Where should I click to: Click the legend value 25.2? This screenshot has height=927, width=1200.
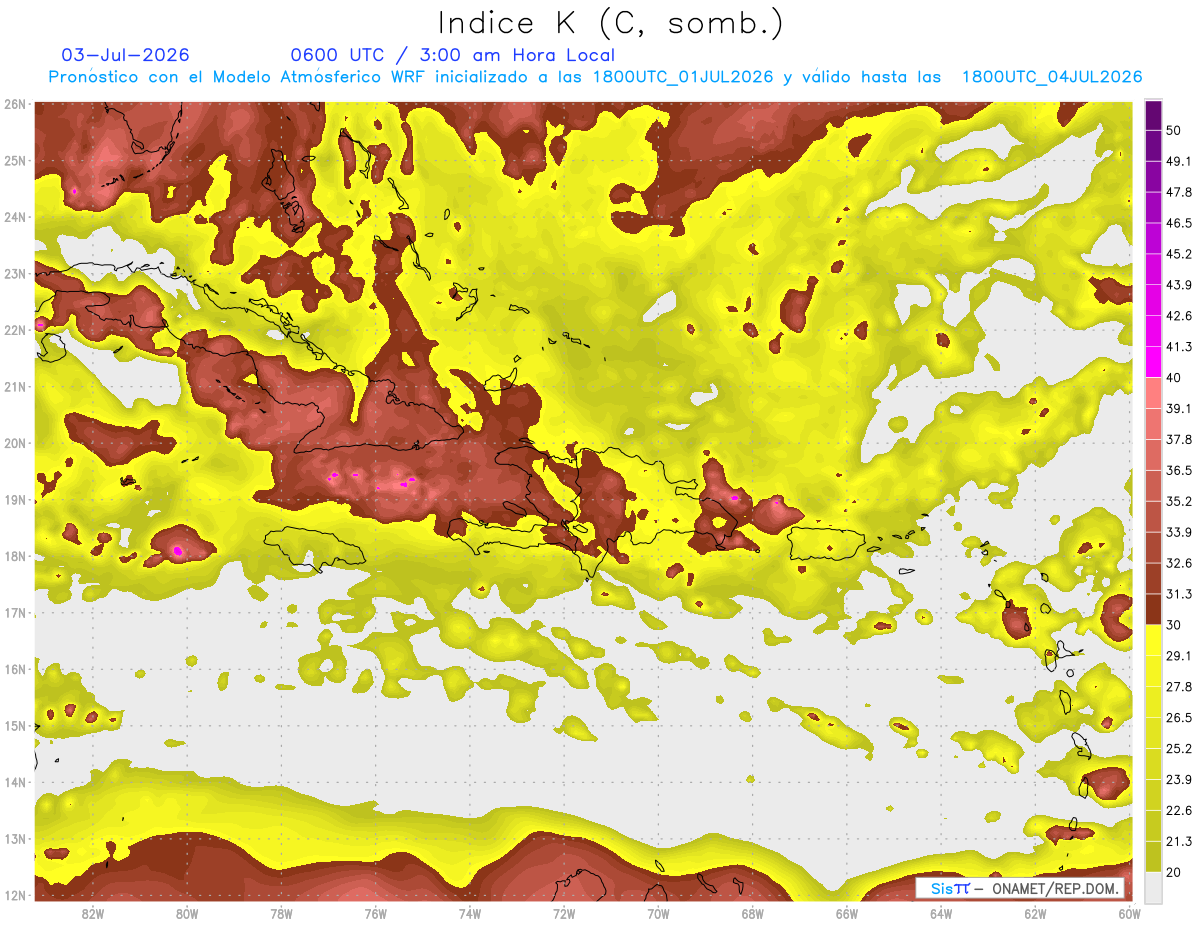1179,749
